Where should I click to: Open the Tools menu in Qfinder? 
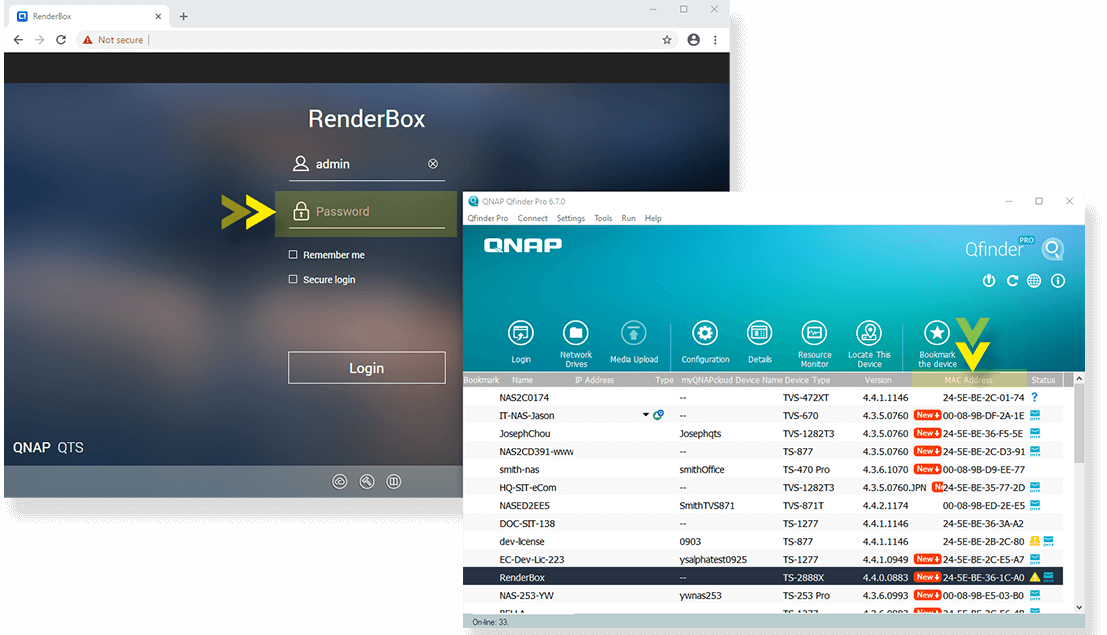[603, 218]
